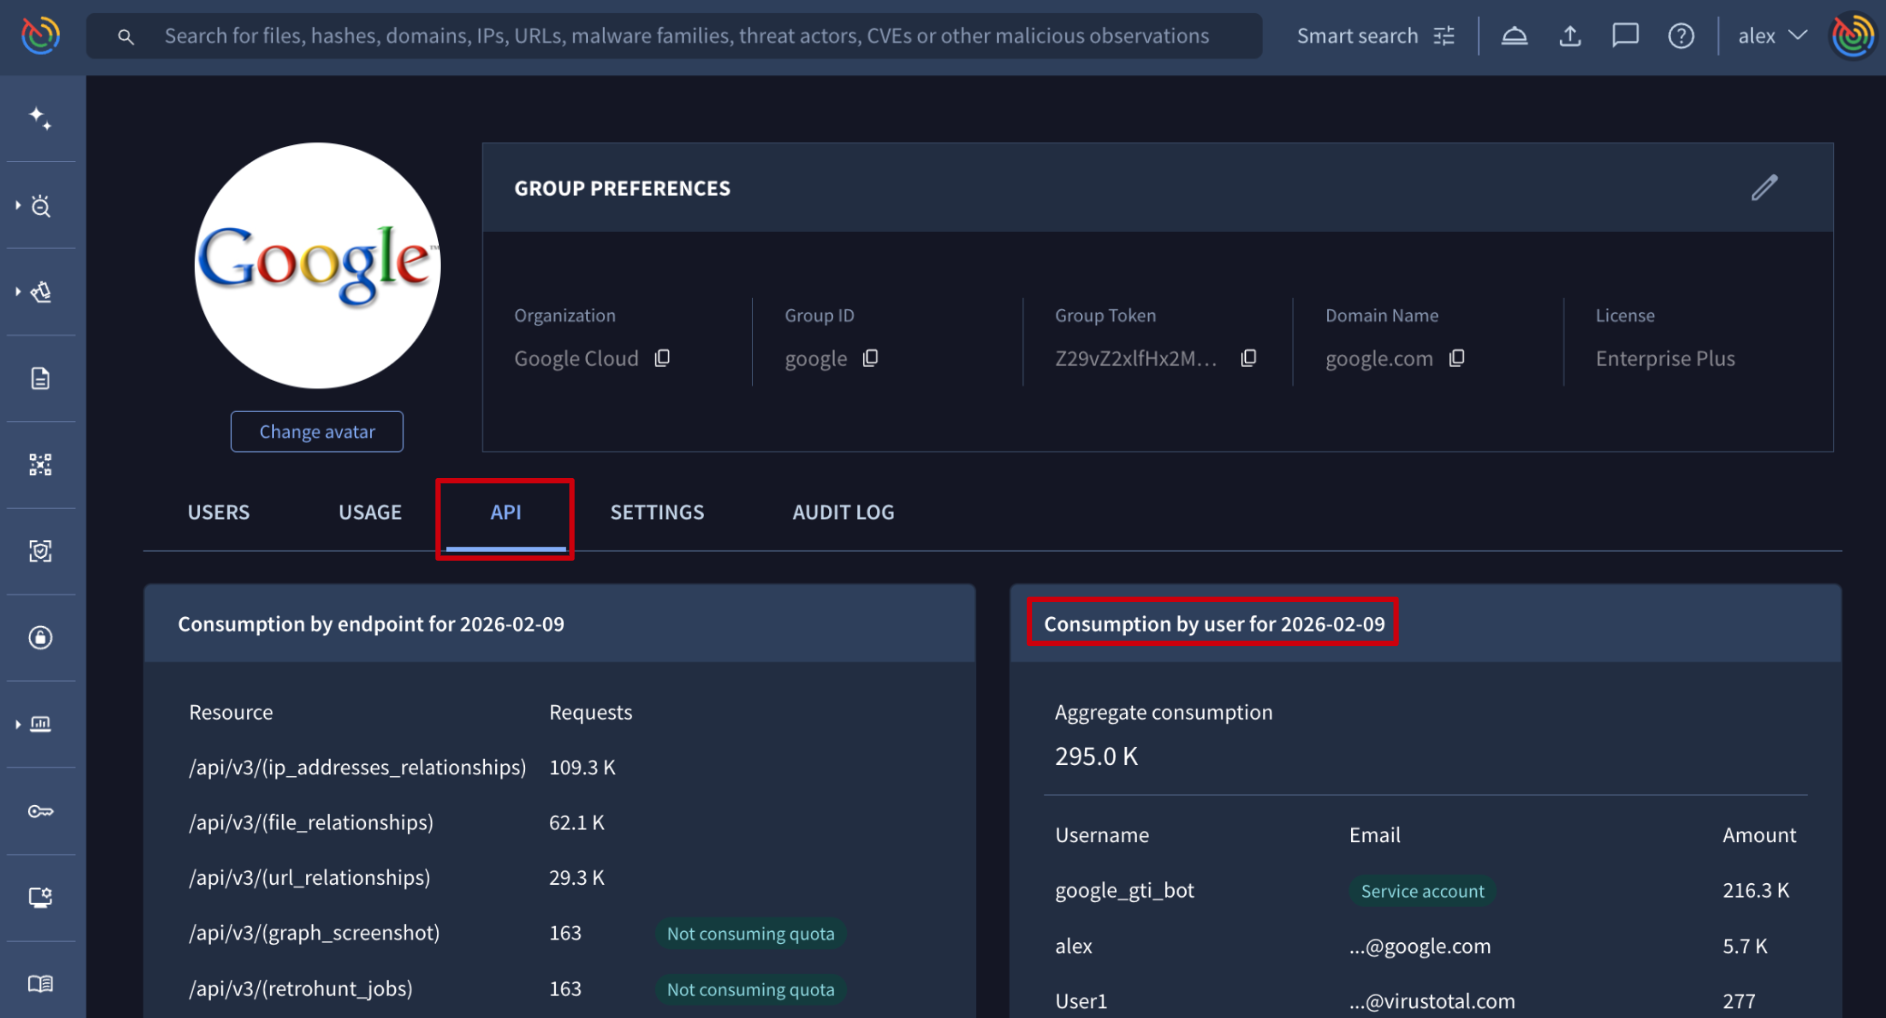
Task: Expand the arrow beside the third sidebar icon
Action: (18, 292)
